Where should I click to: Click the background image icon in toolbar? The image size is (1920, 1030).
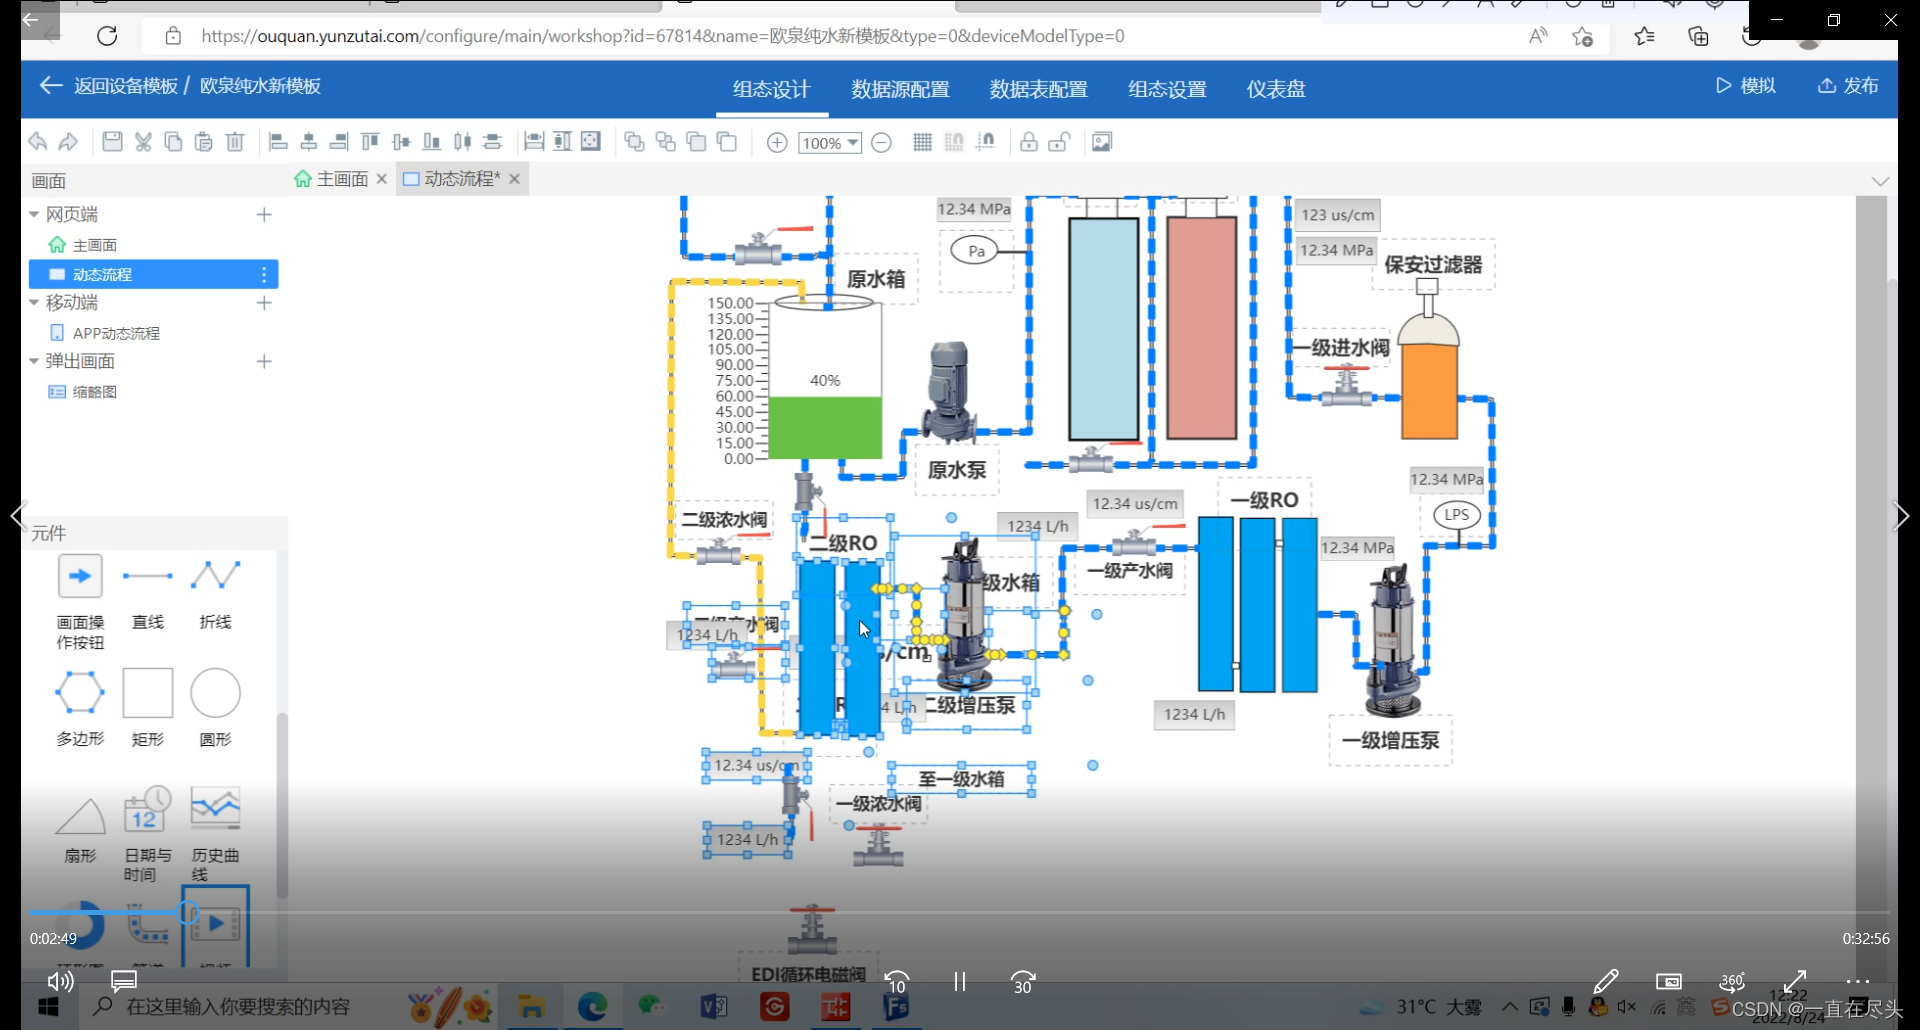tap(1102, 142)
